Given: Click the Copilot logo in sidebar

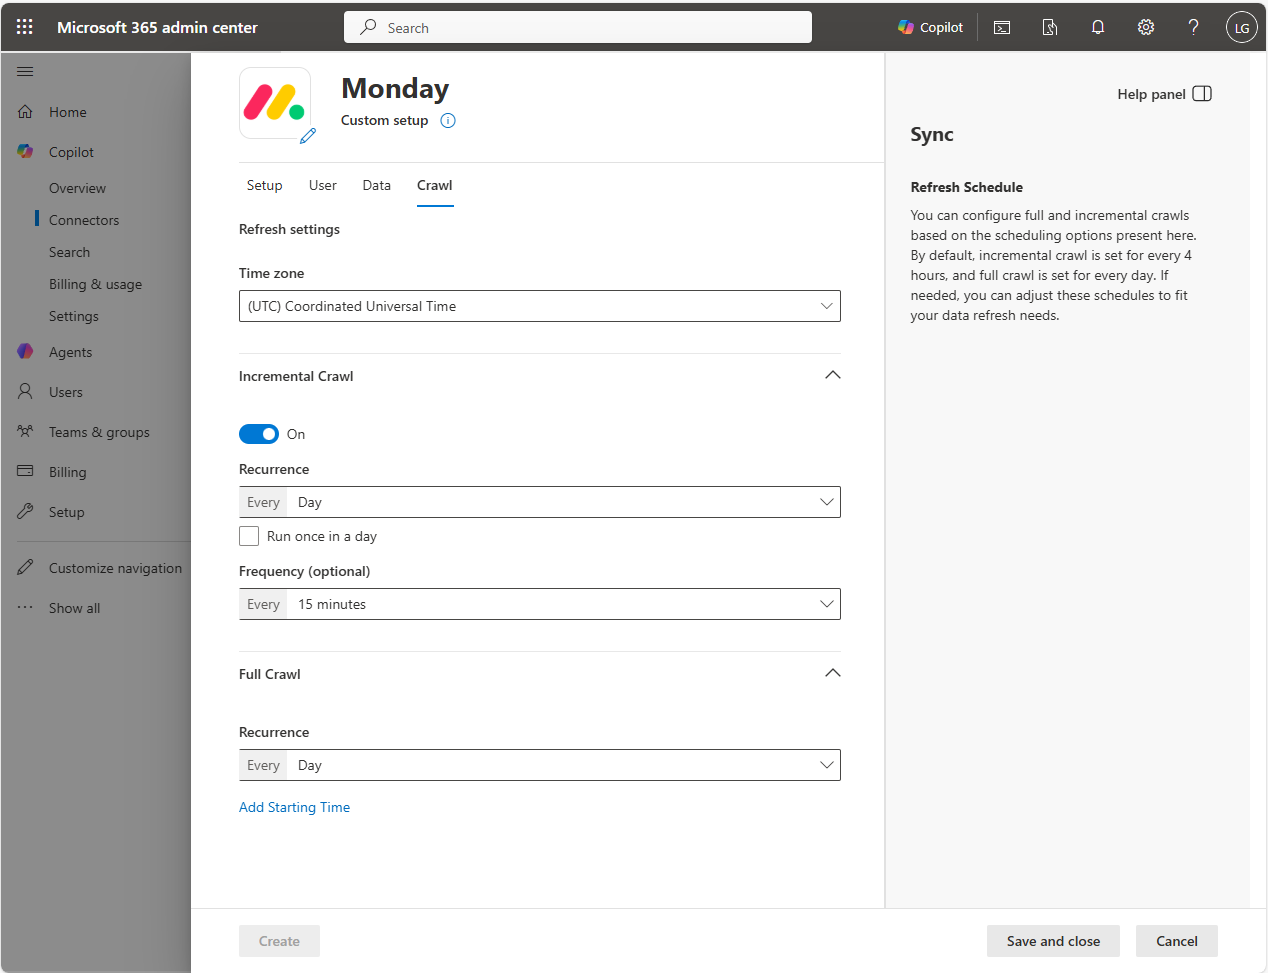Looking at the screenshot, I should pyautogui.click(x=25, y=152).
